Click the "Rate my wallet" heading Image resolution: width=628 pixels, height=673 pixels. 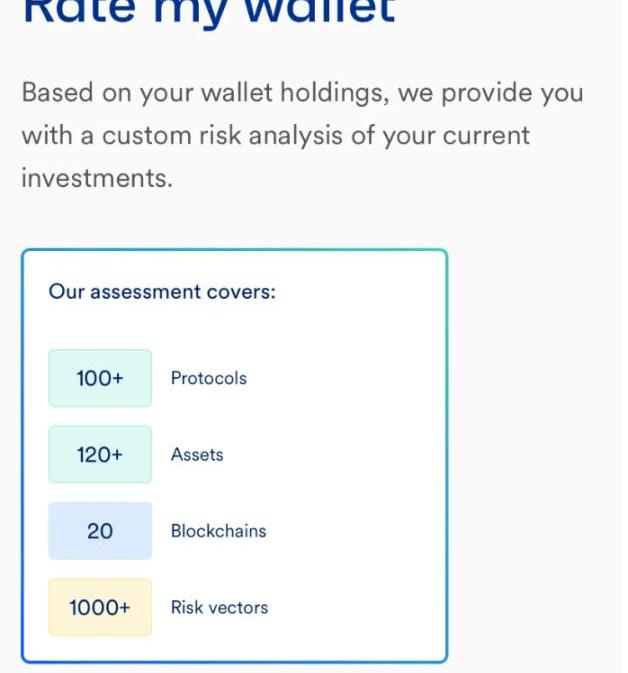coord(208,10)
